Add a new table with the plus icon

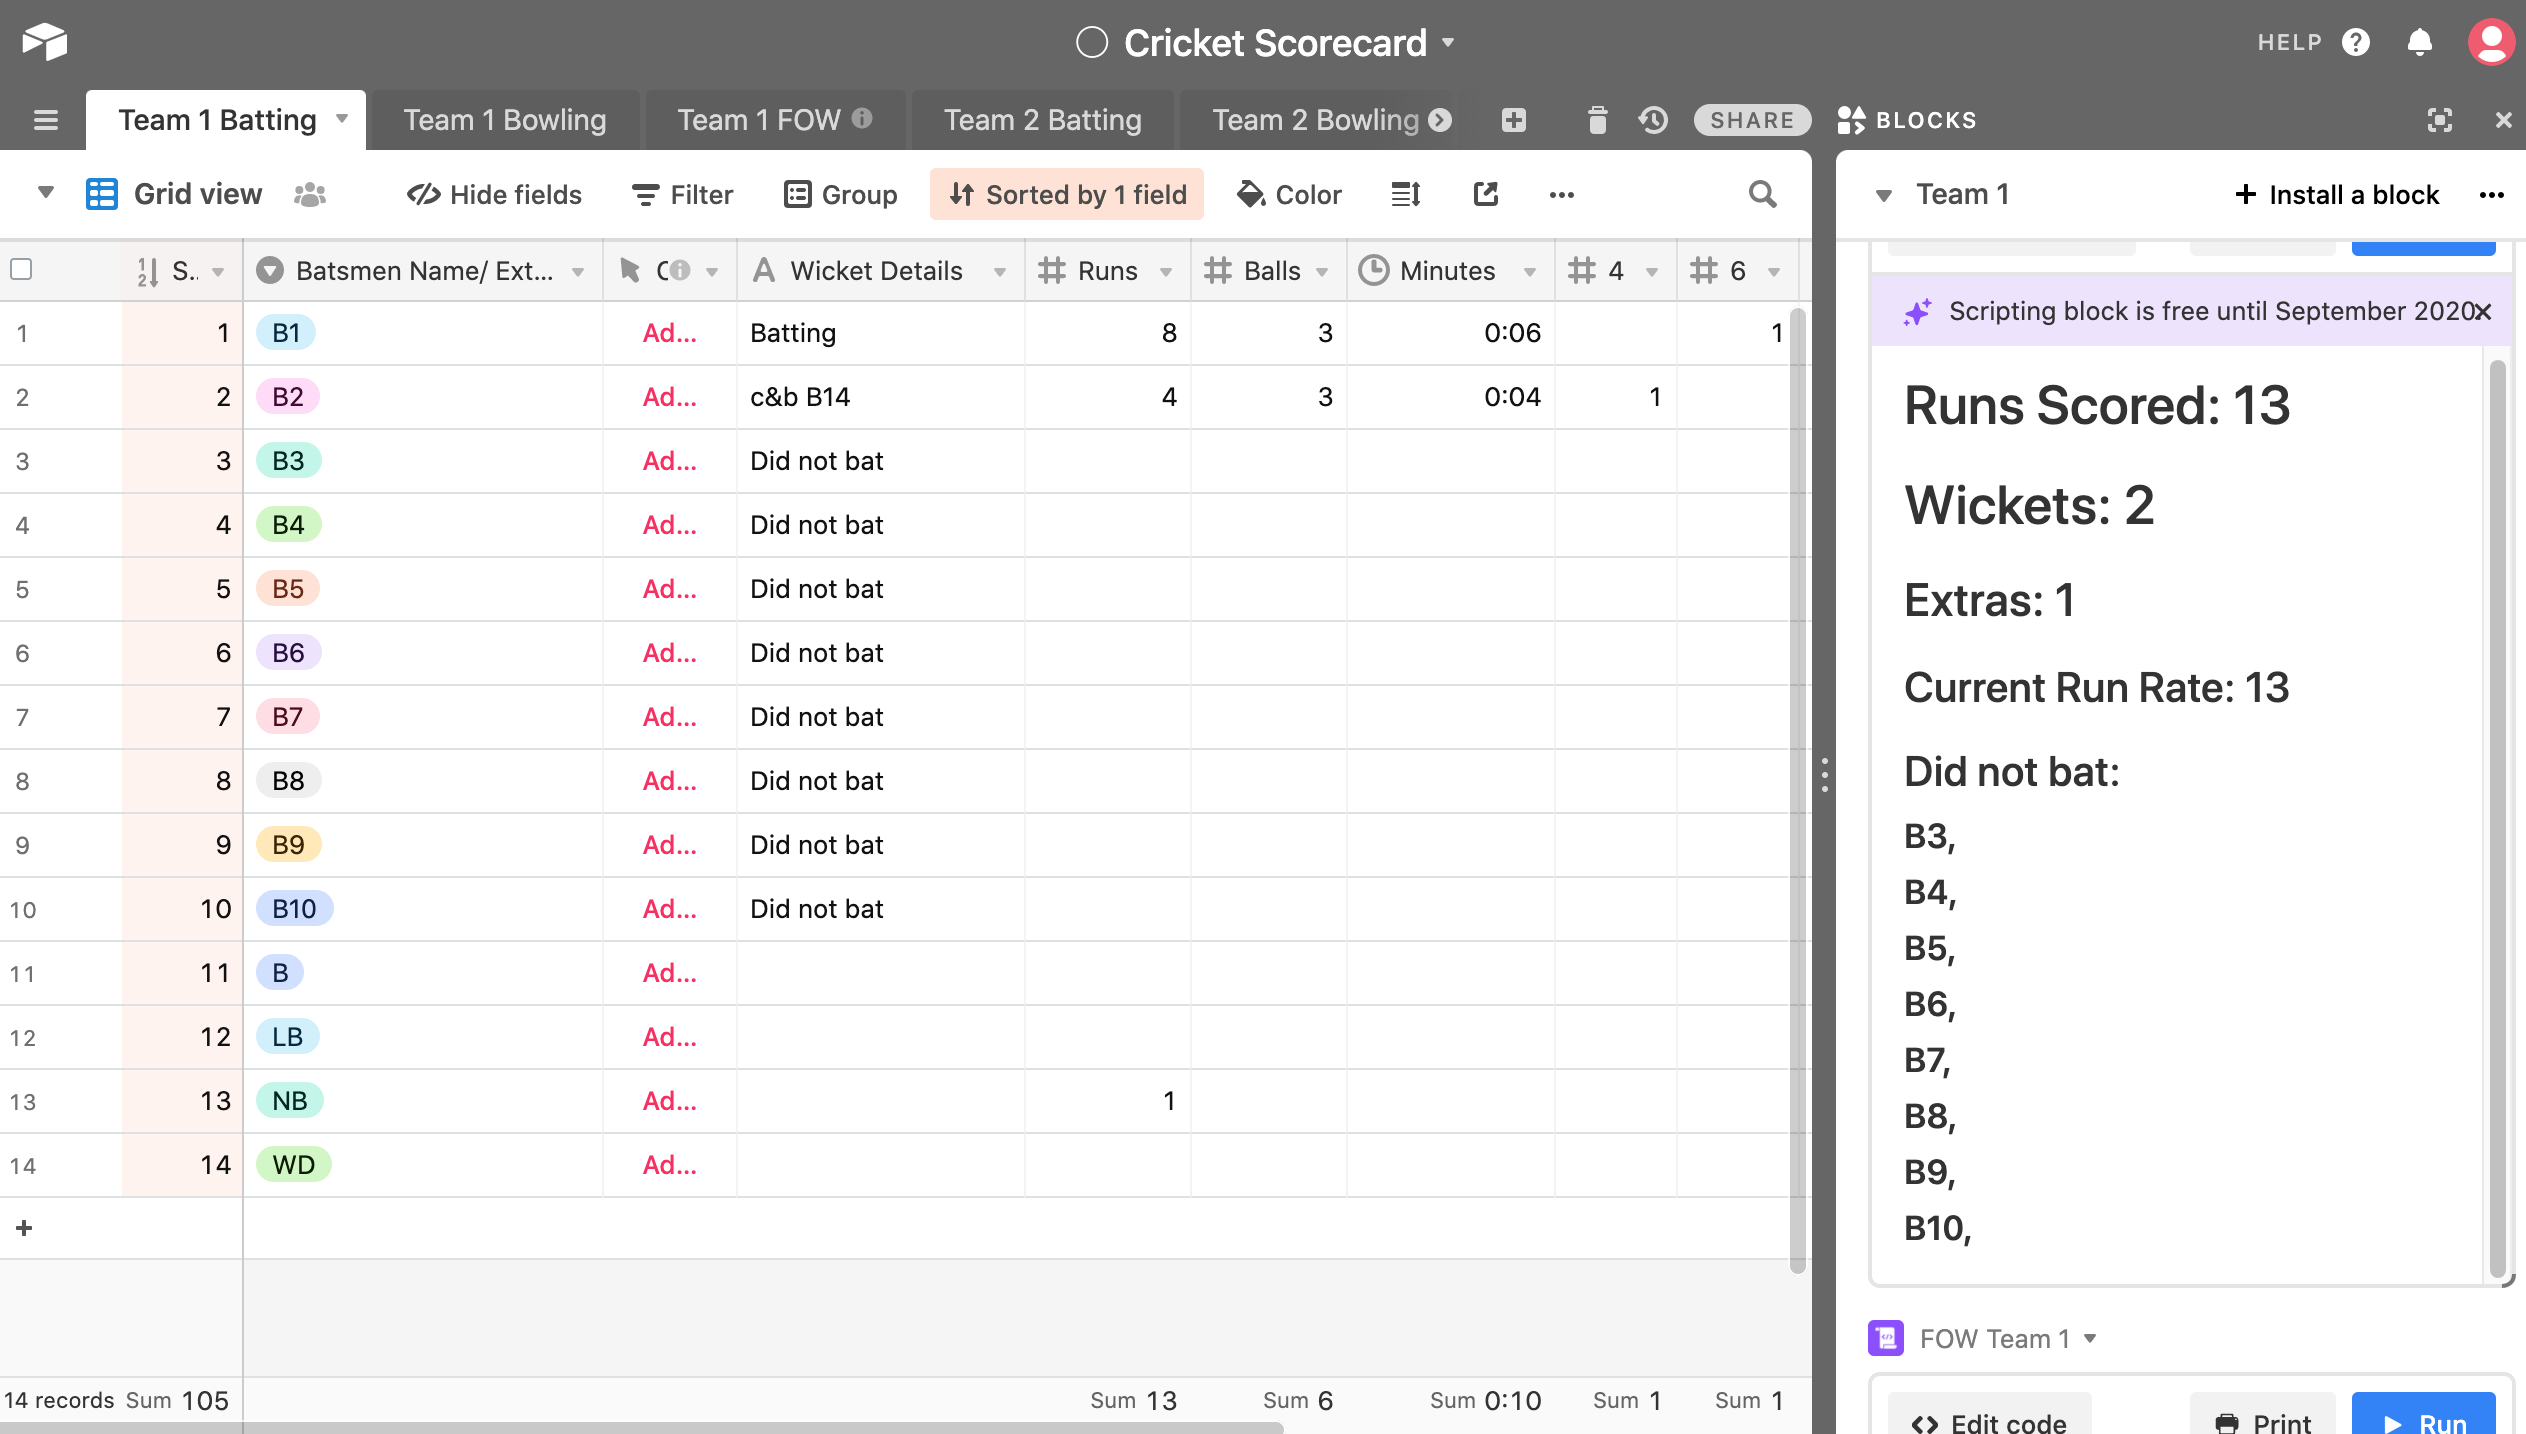[1513, 120]
